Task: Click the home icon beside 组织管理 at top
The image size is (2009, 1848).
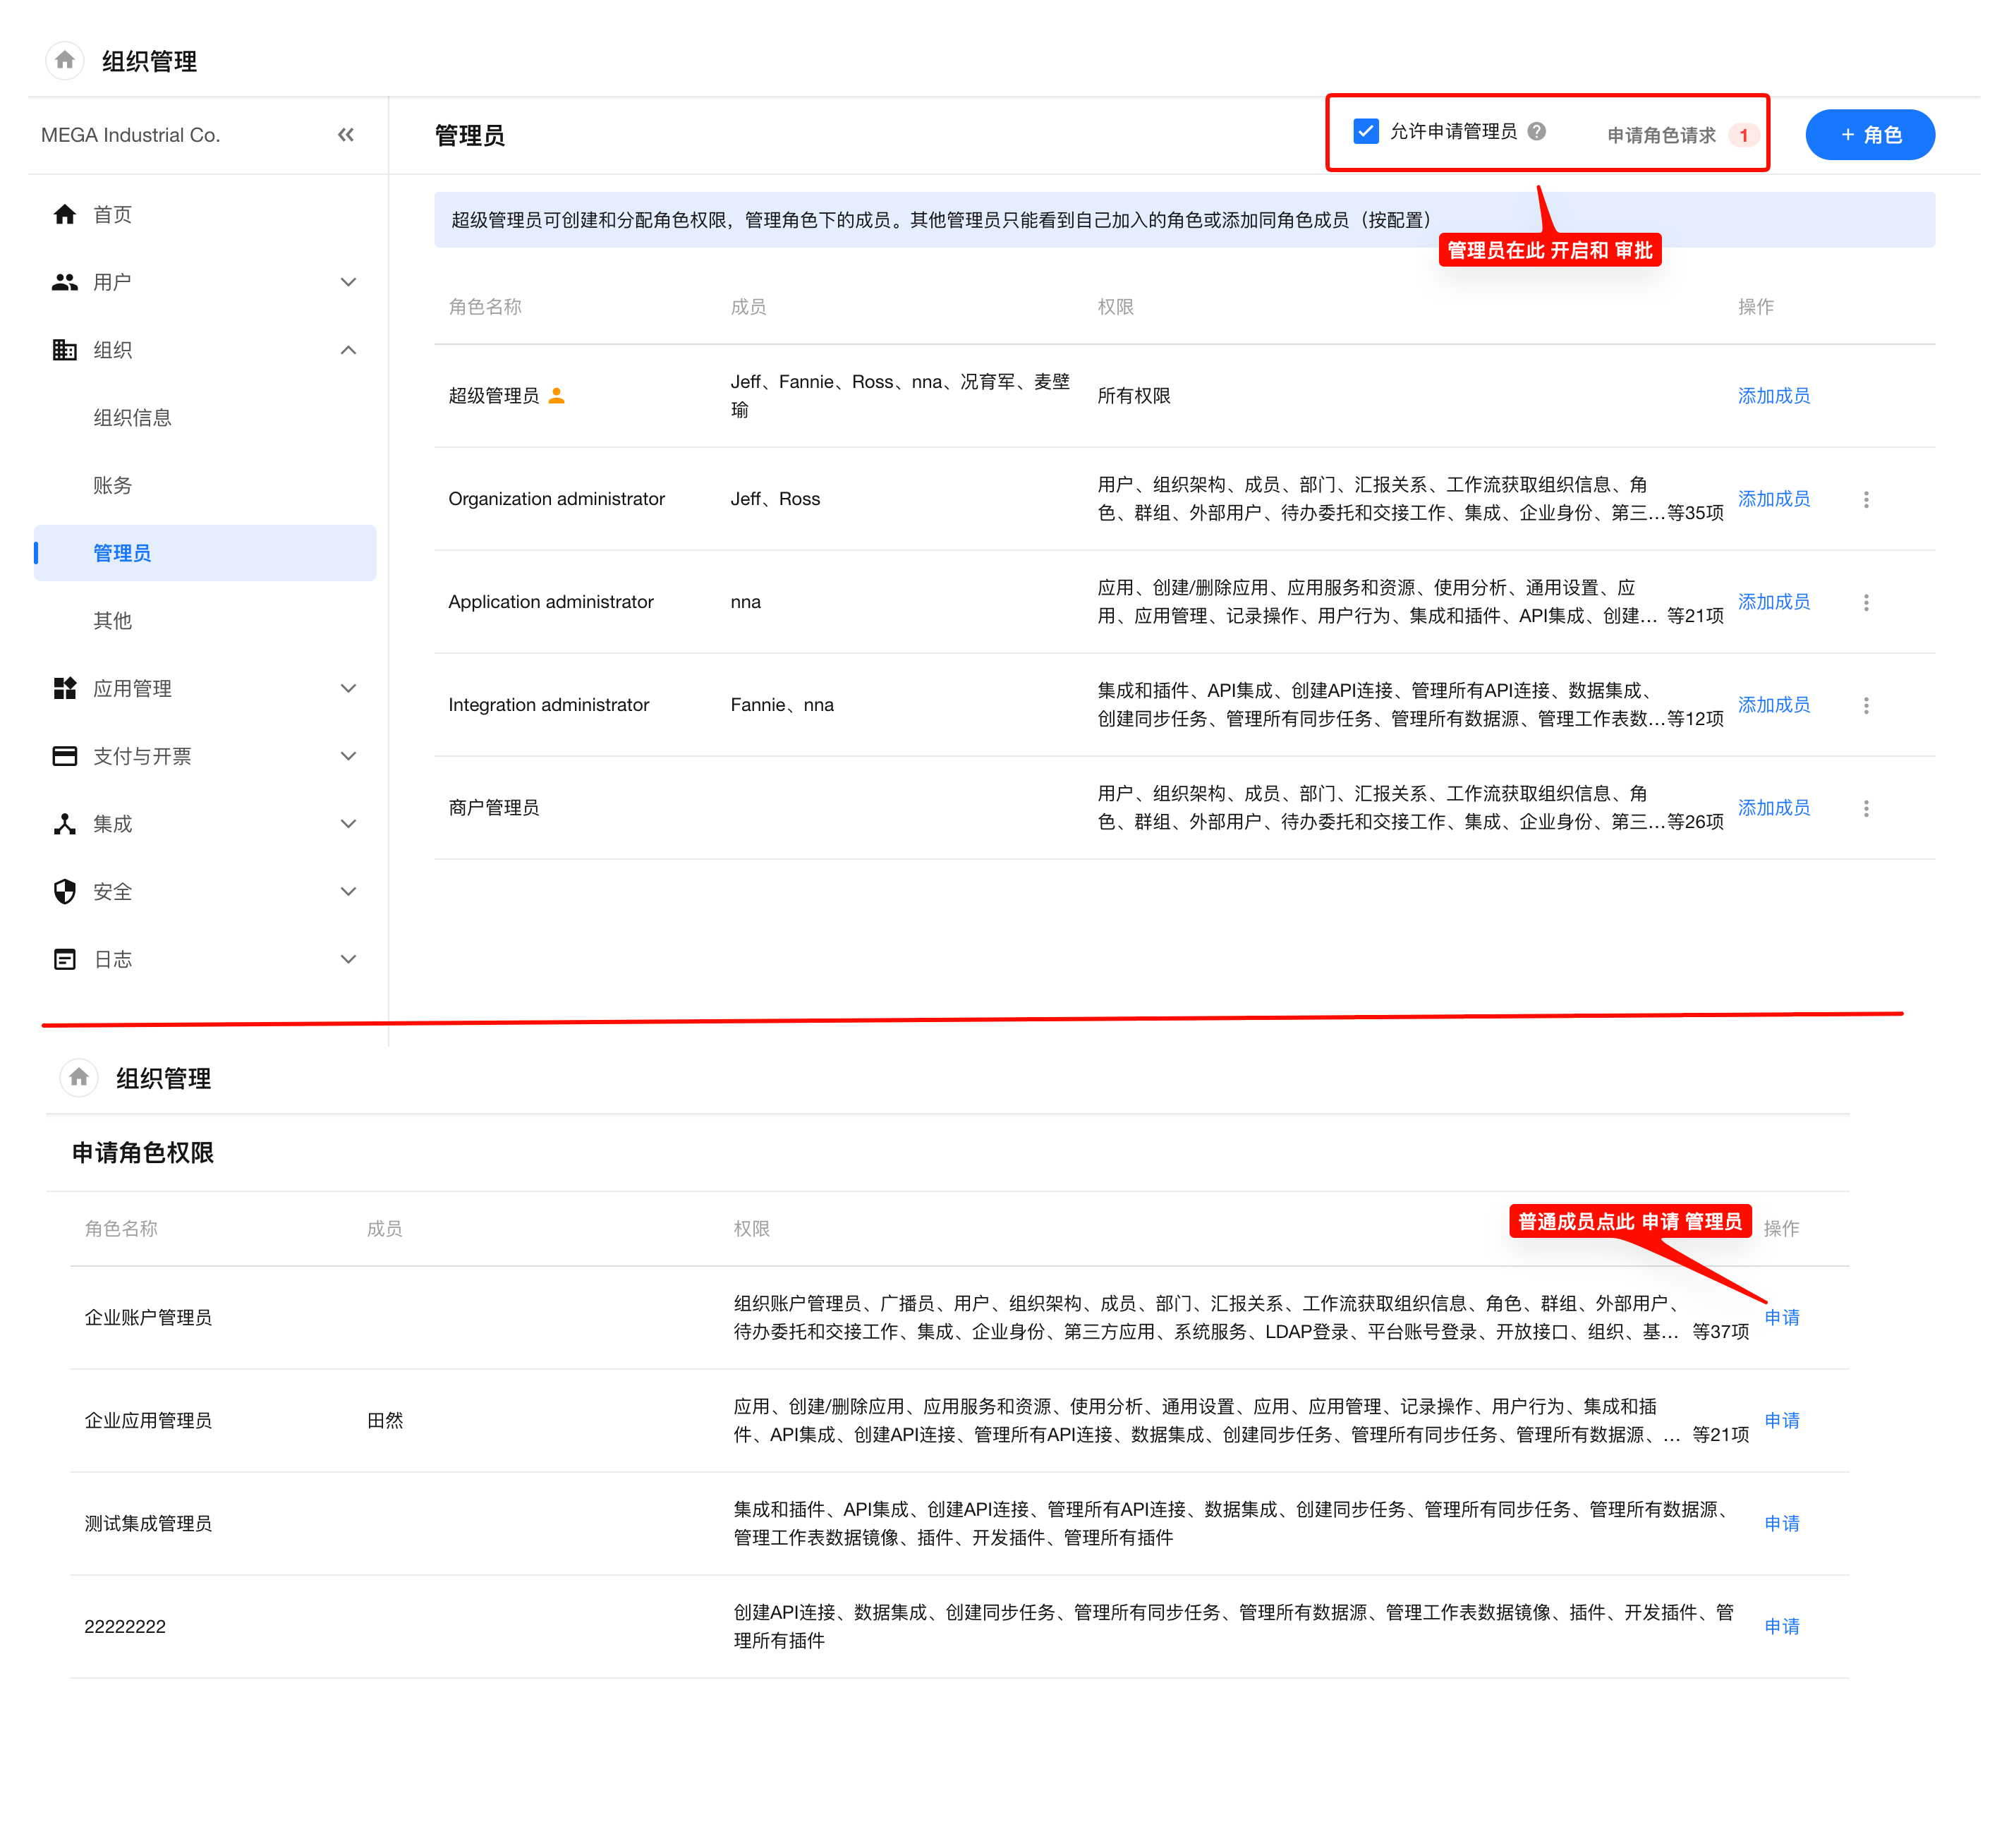Action: 65,60
